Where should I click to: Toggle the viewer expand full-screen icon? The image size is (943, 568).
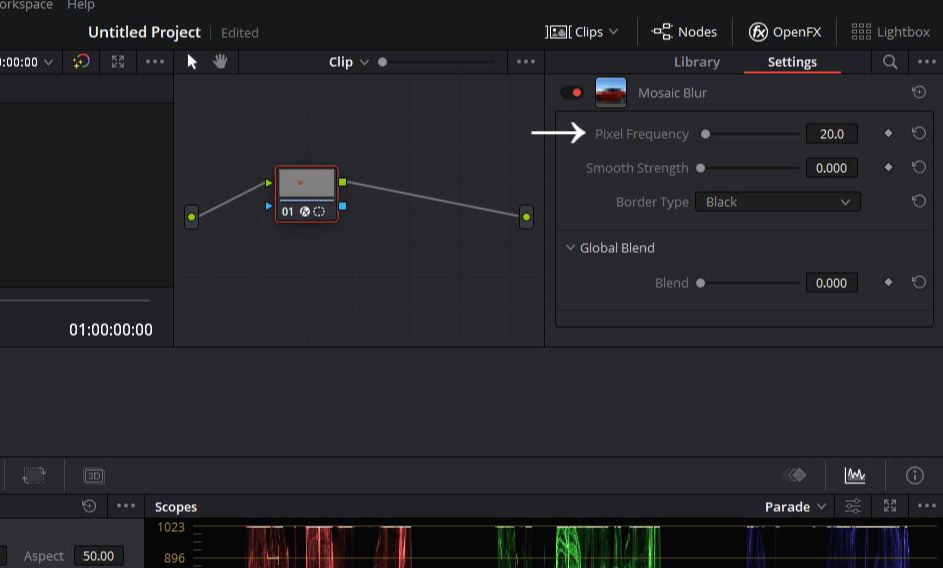(x=118, y=61)
